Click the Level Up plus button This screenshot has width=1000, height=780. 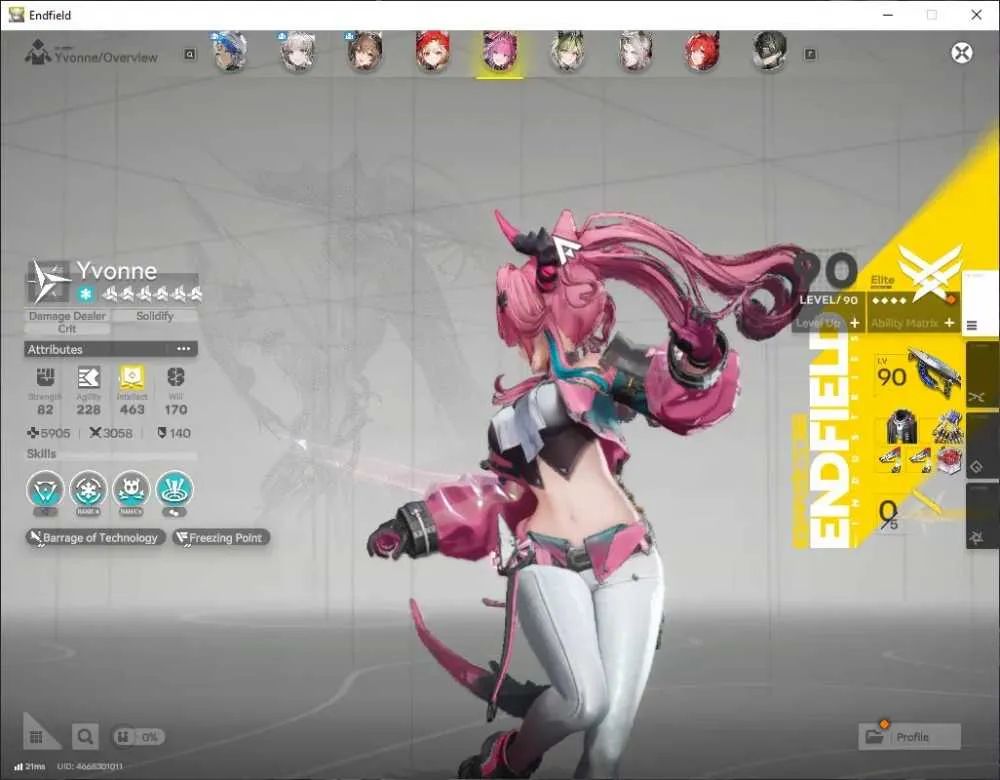855,323
